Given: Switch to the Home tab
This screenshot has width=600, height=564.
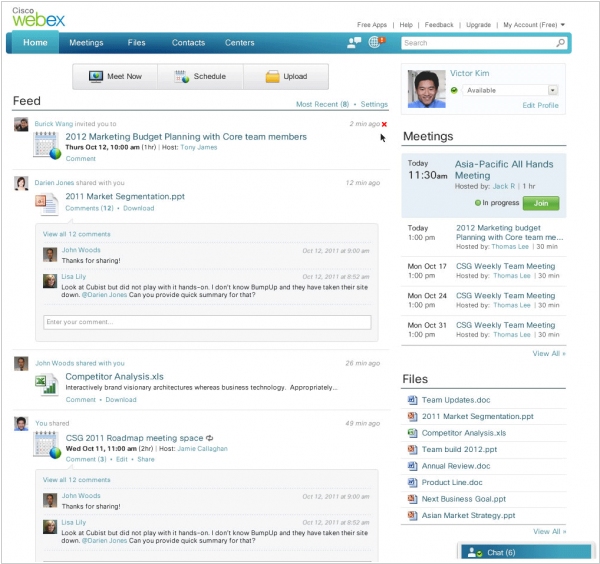Looking at the screenshot, I should point(35,42).
